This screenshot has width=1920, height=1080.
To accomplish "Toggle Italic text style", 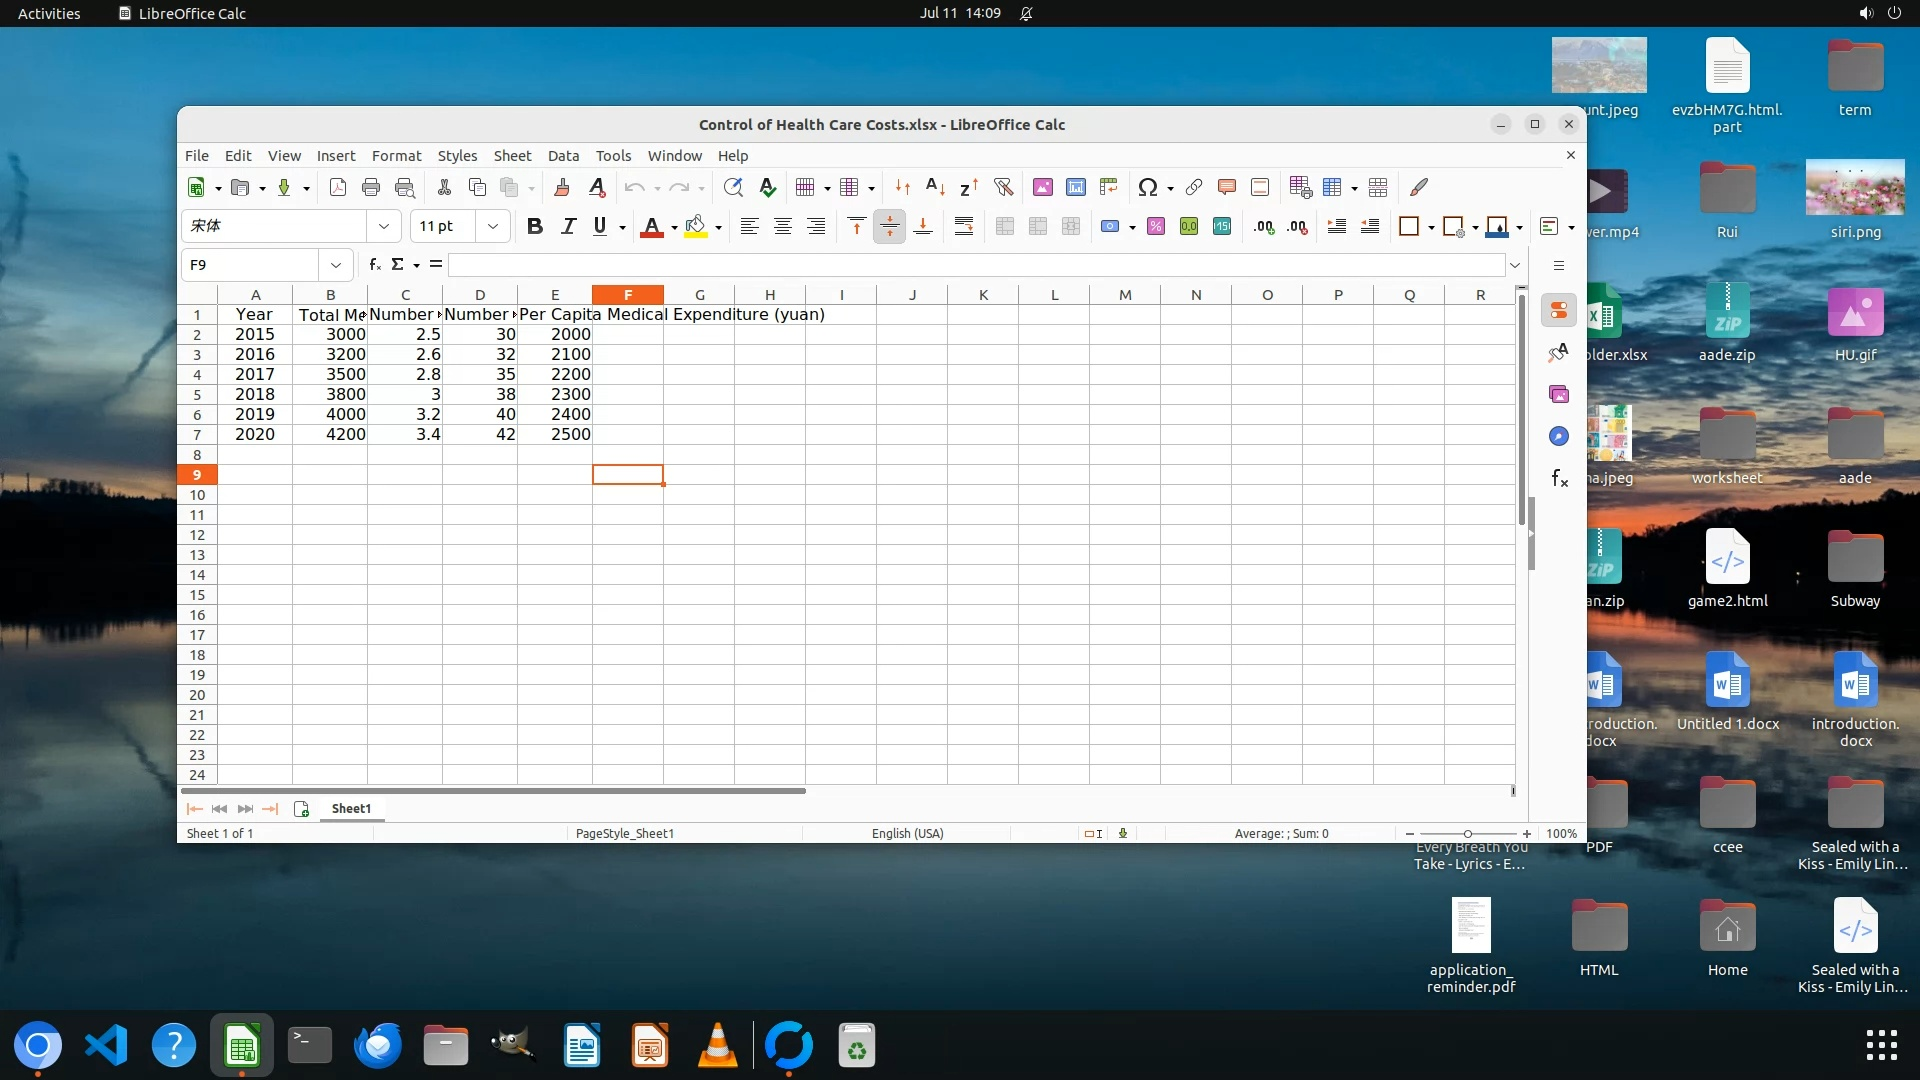I will click(x=568, y=226).
